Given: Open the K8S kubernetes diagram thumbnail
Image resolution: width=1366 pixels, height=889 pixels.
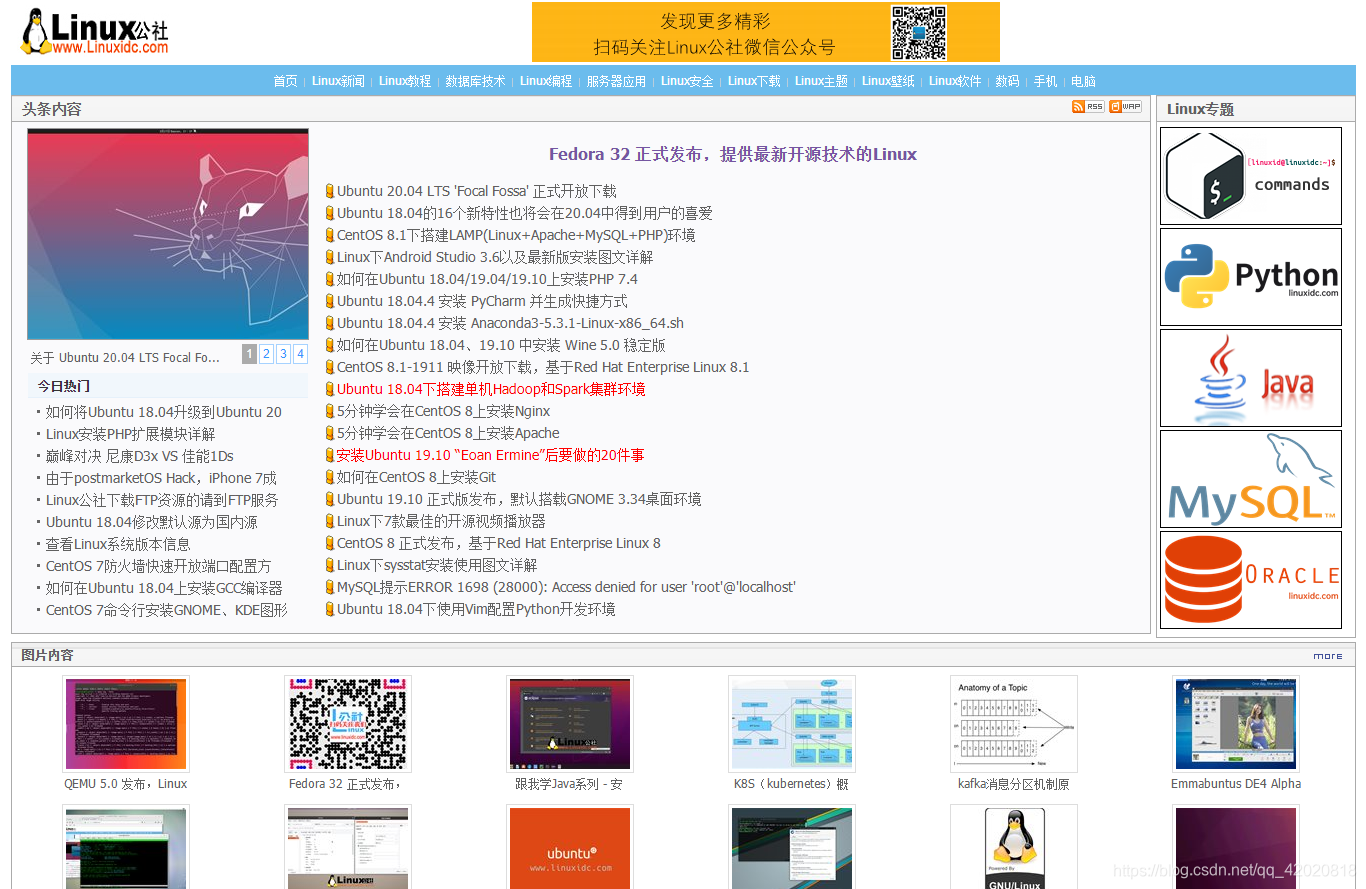Looking at the screenshot, I should pos(791,724).
